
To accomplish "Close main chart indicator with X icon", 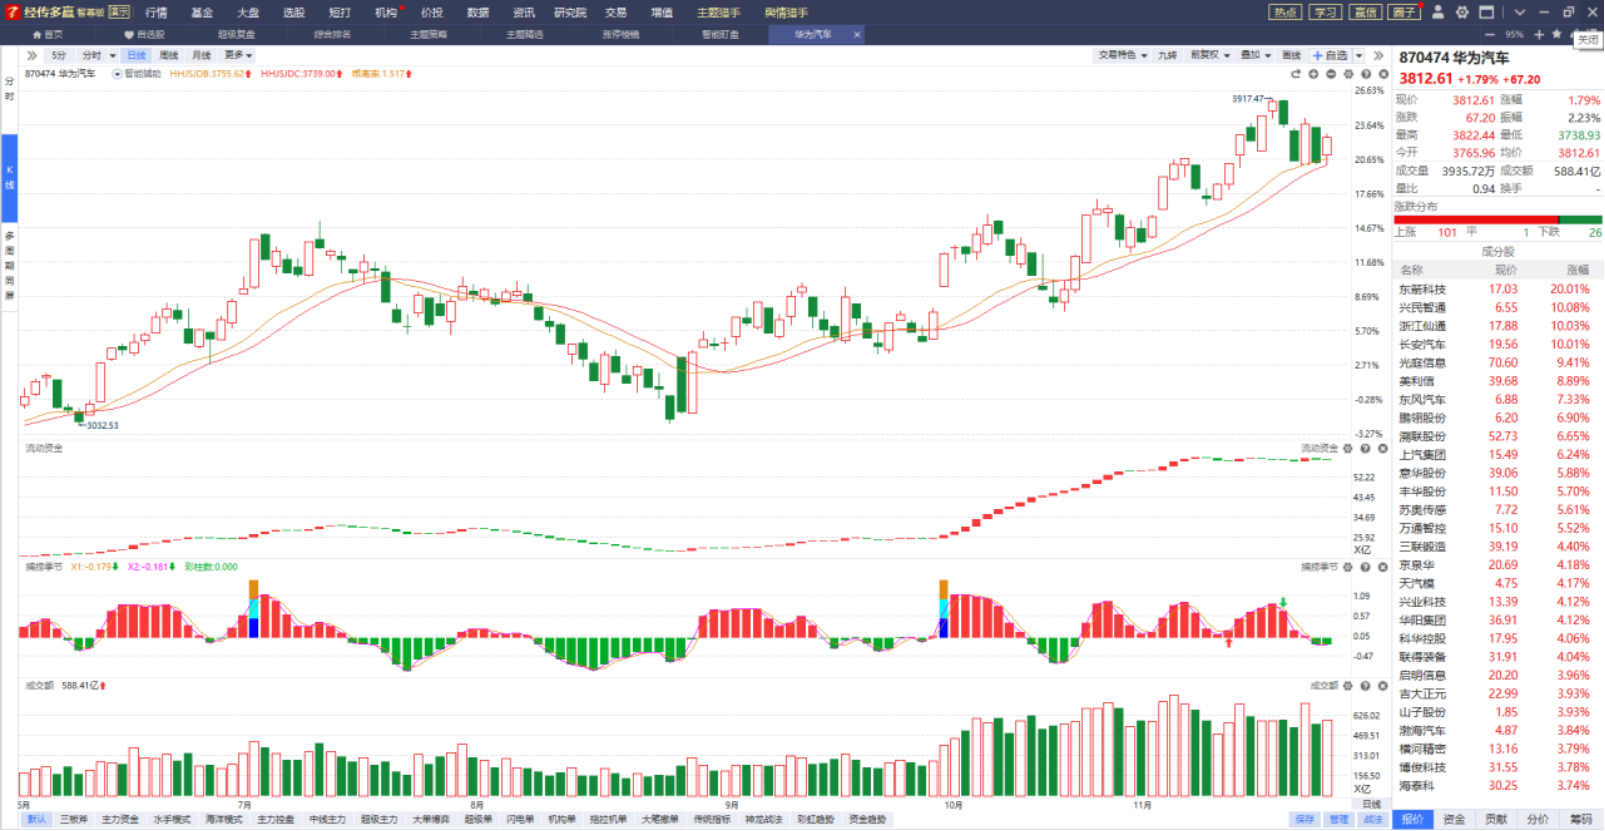I will (x=1383, y=74).
